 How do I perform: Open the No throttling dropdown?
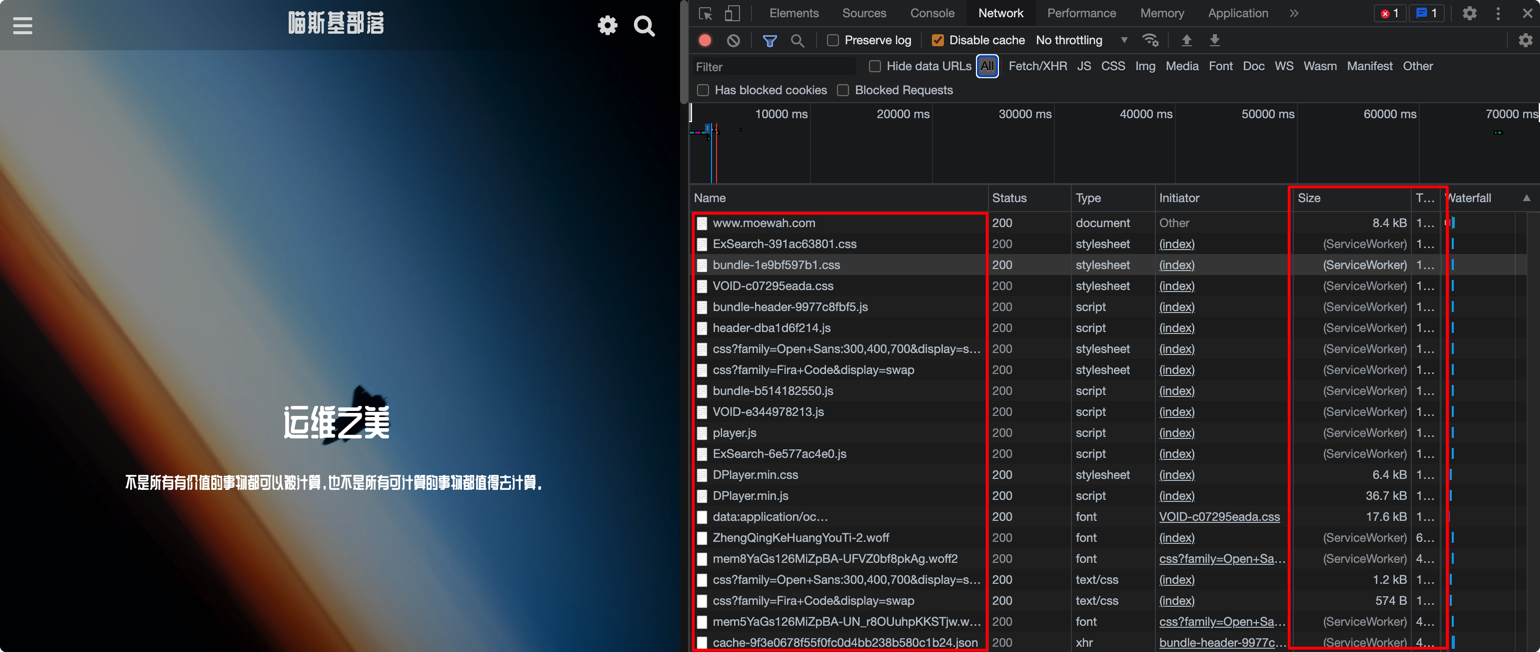(x=1081, y=40)
